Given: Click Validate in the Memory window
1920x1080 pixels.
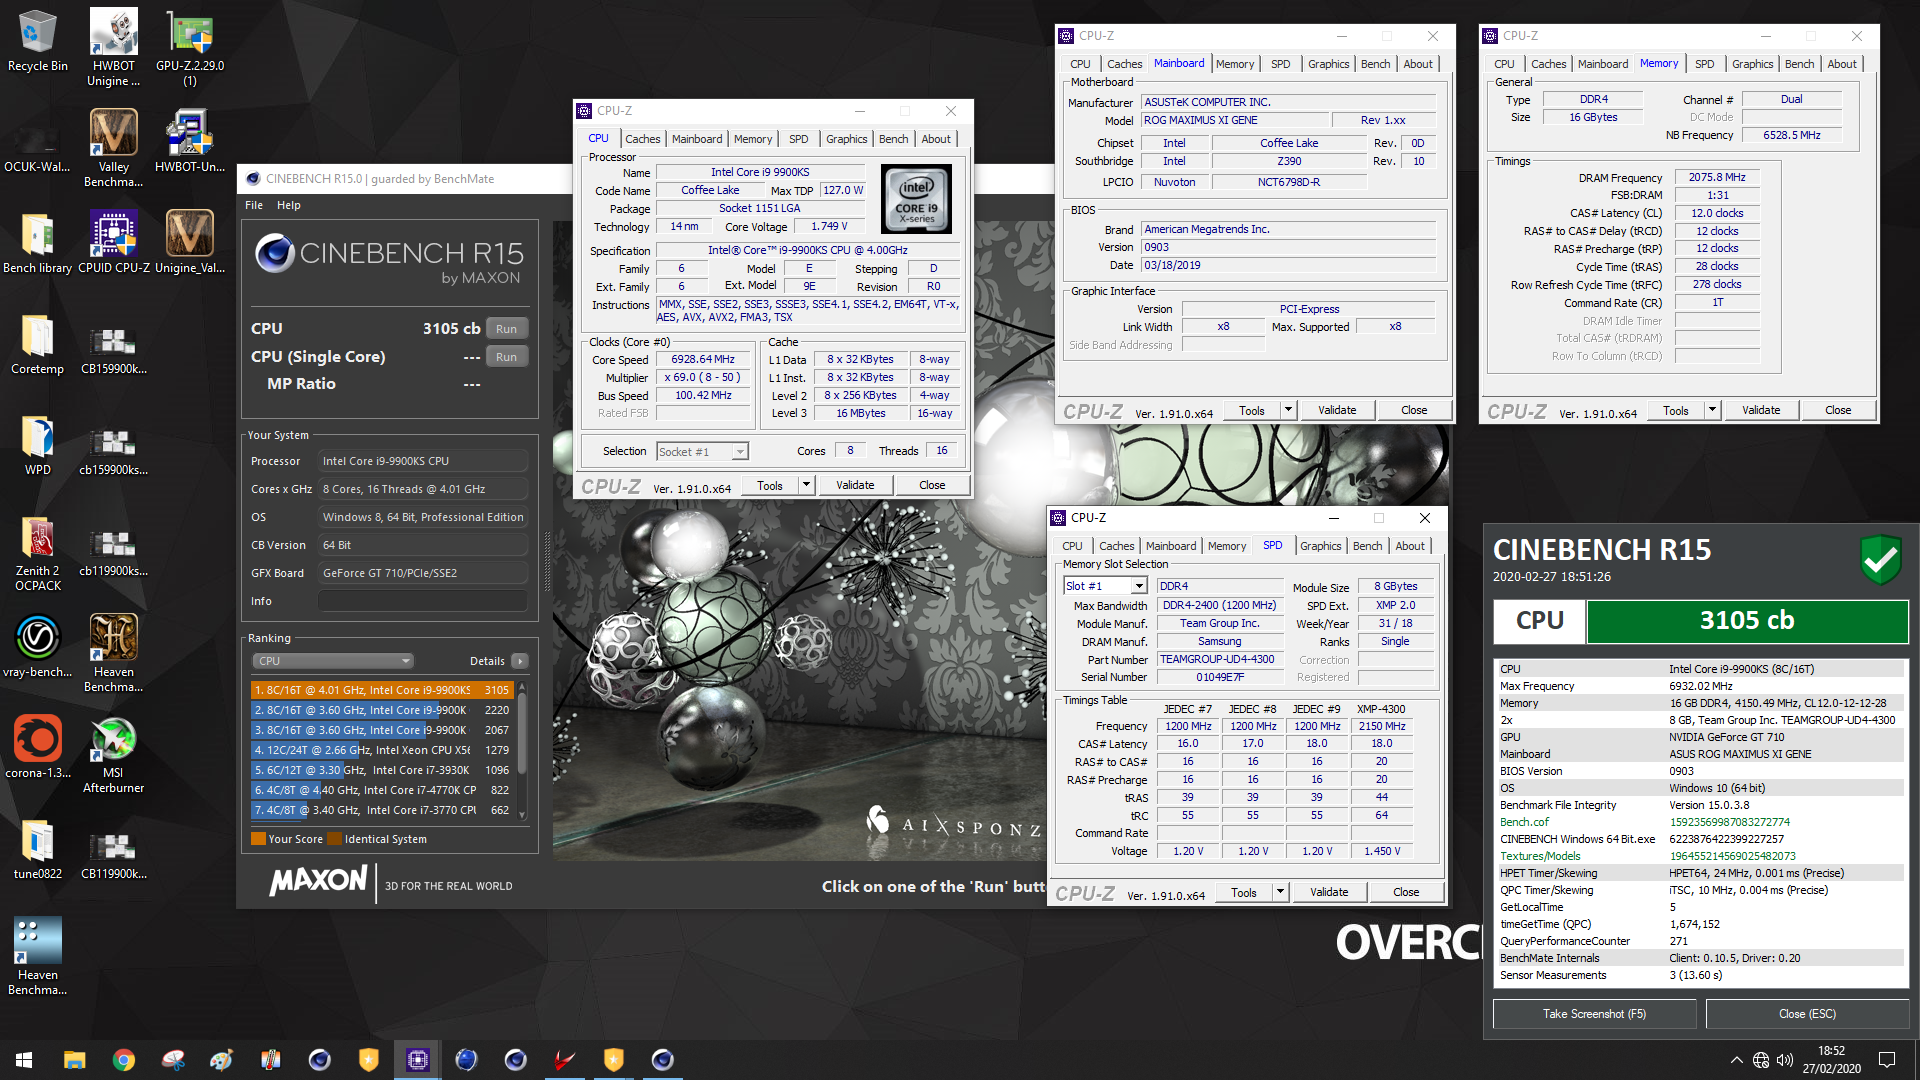Looking at the screenshot, I should click(1761, 410).
